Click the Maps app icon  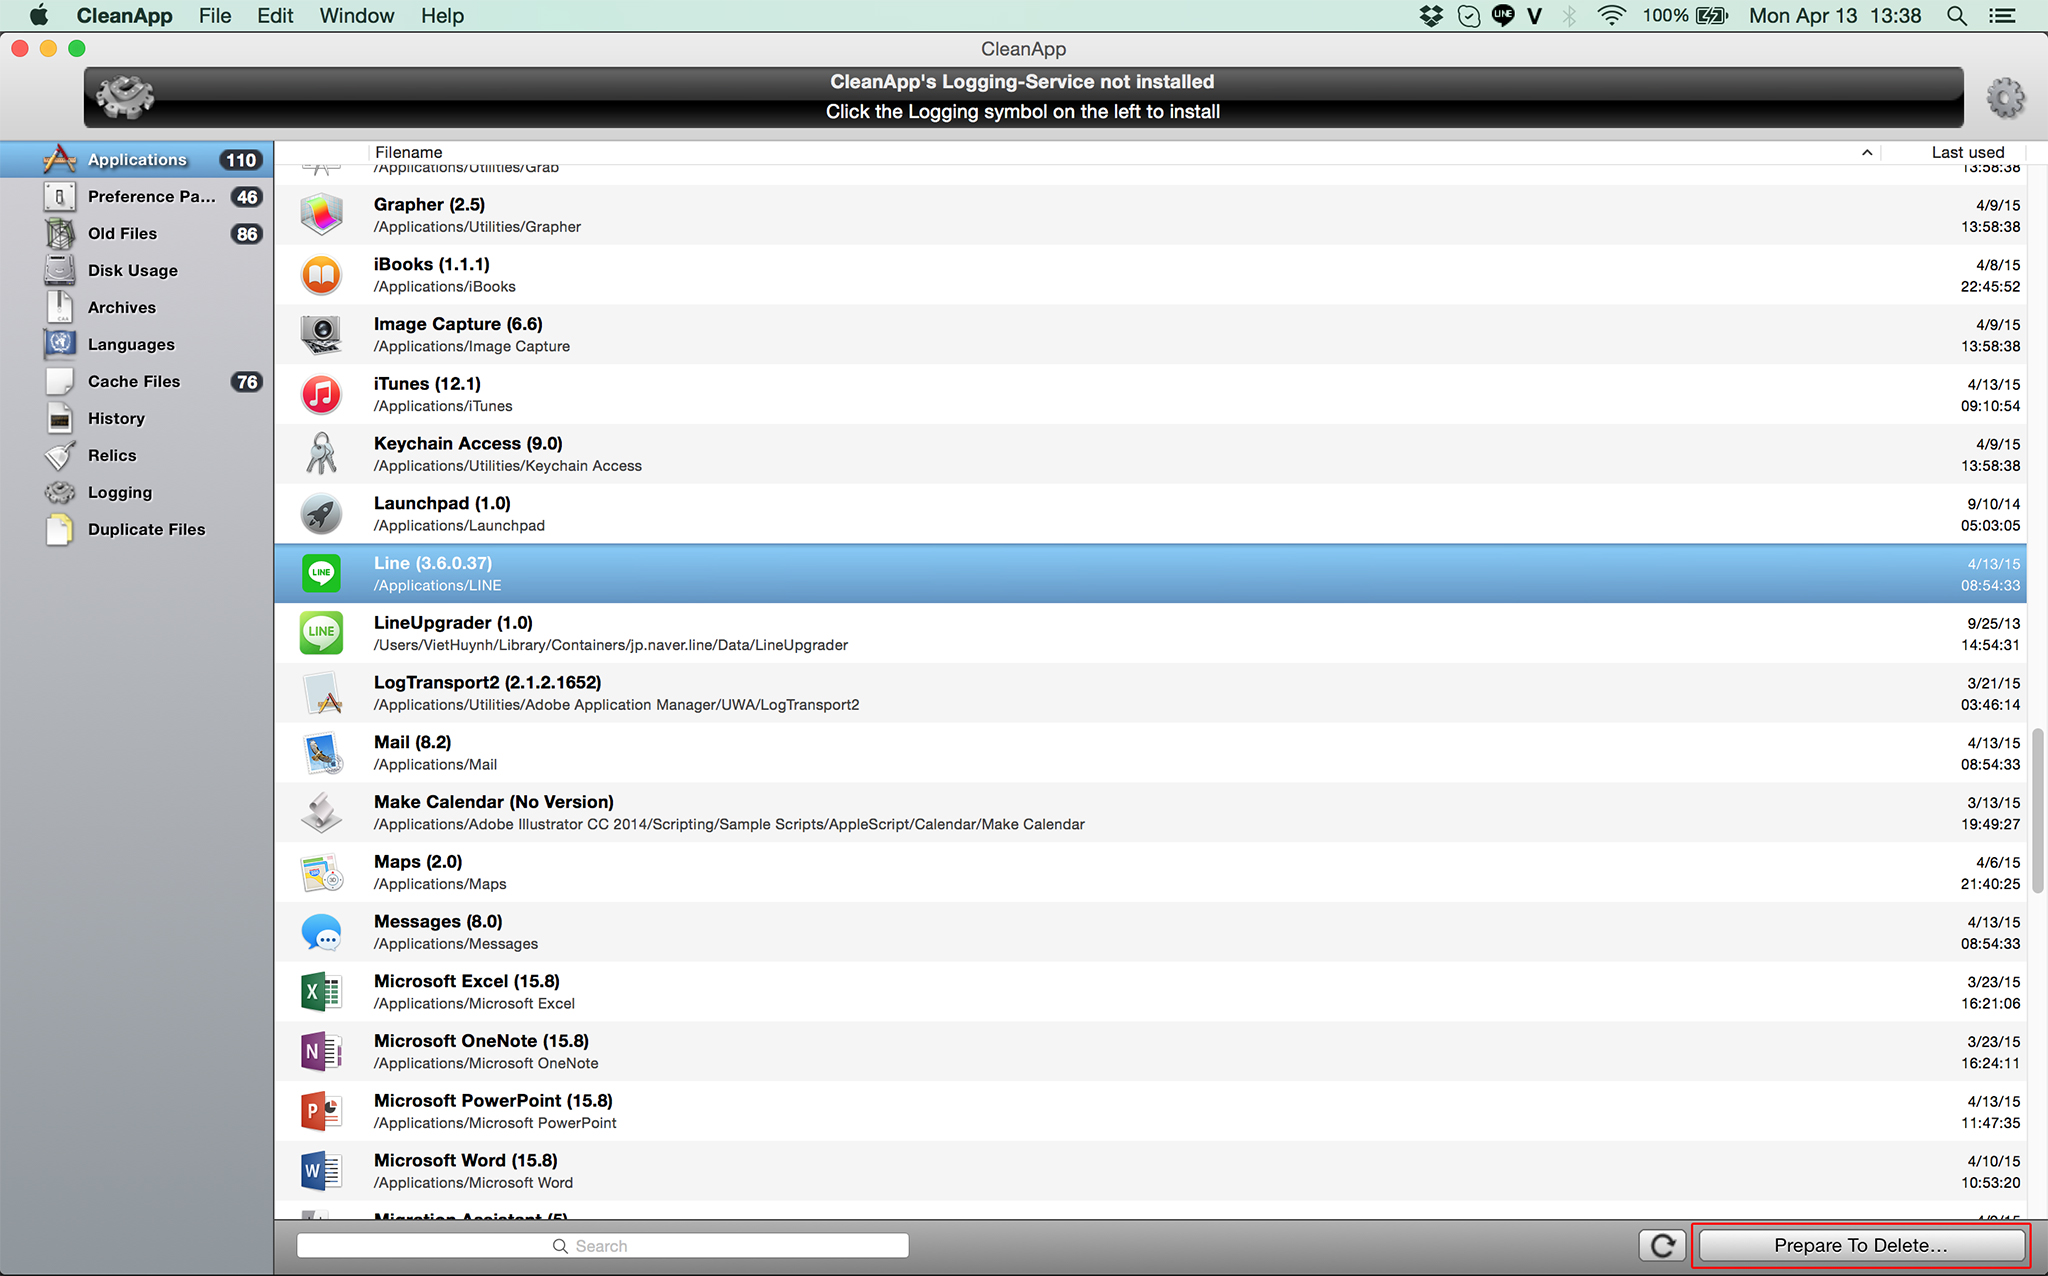click(321, 872)
